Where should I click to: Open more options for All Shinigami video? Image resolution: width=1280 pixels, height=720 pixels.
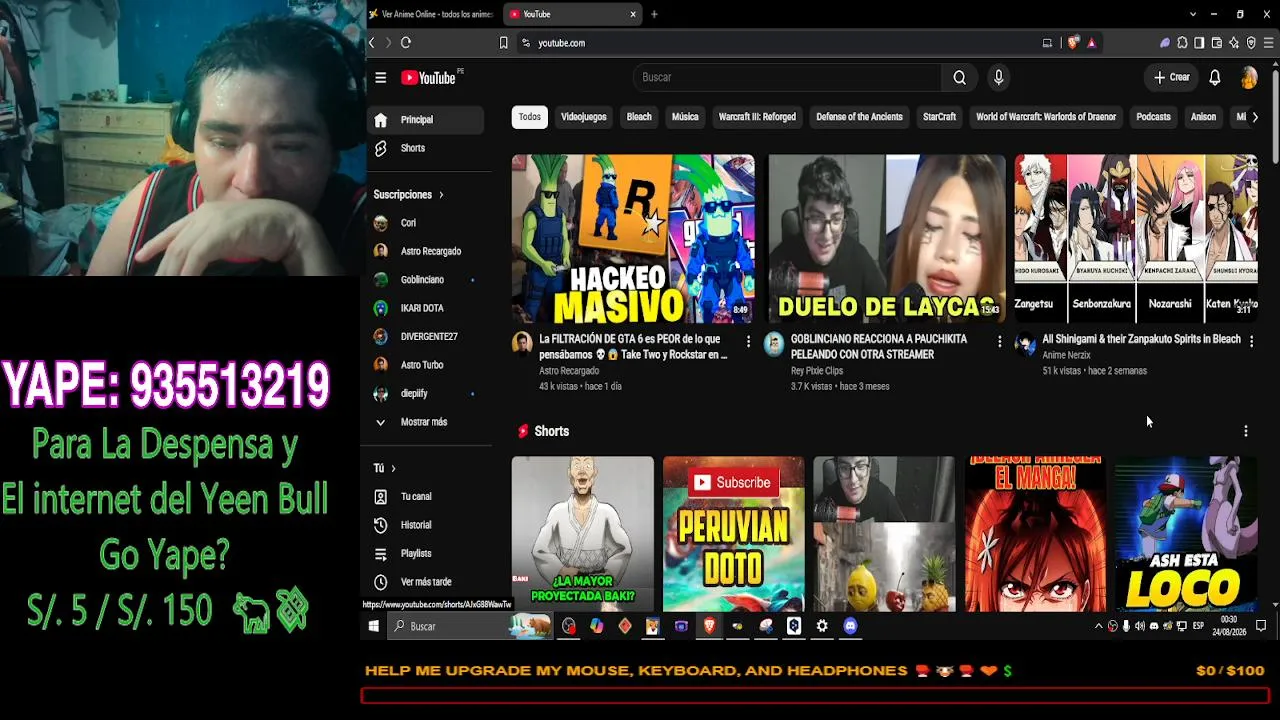click(x=1251, y=341)
